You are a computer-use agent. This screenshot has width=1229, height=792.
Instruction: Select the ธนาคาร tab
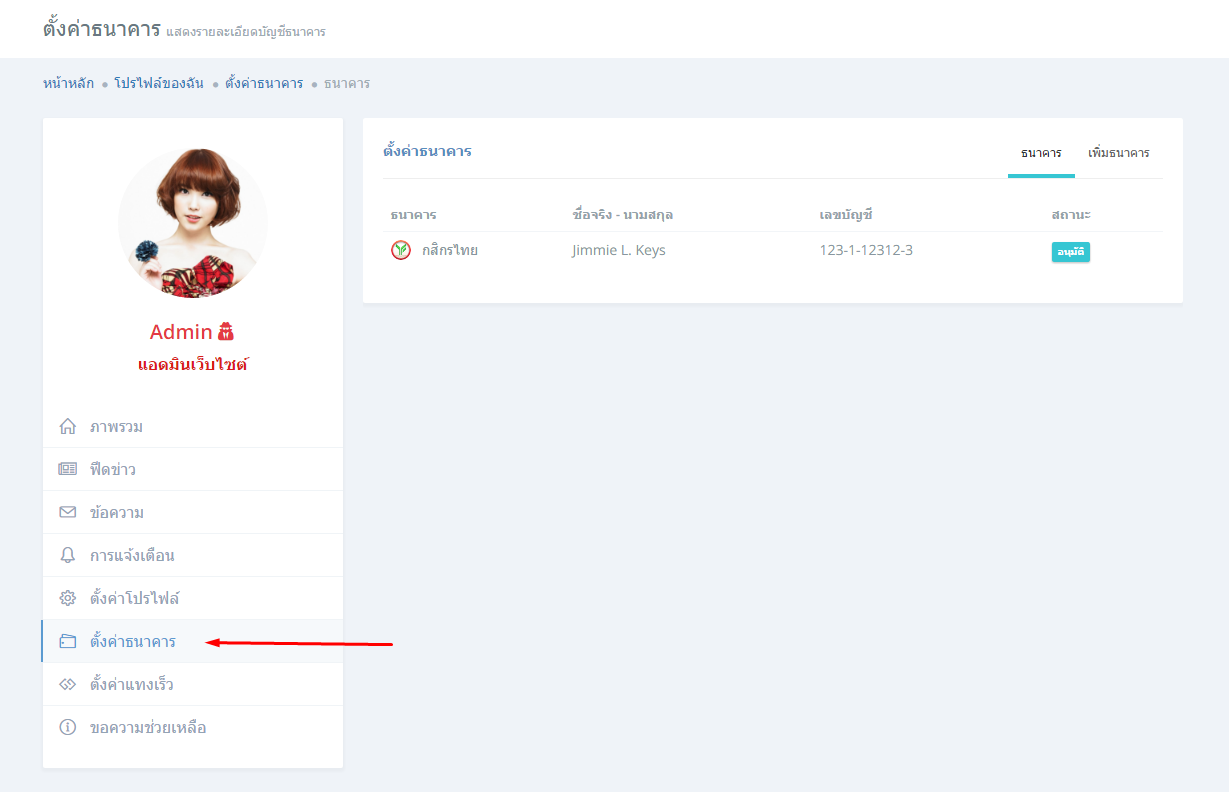(1041, 153)
